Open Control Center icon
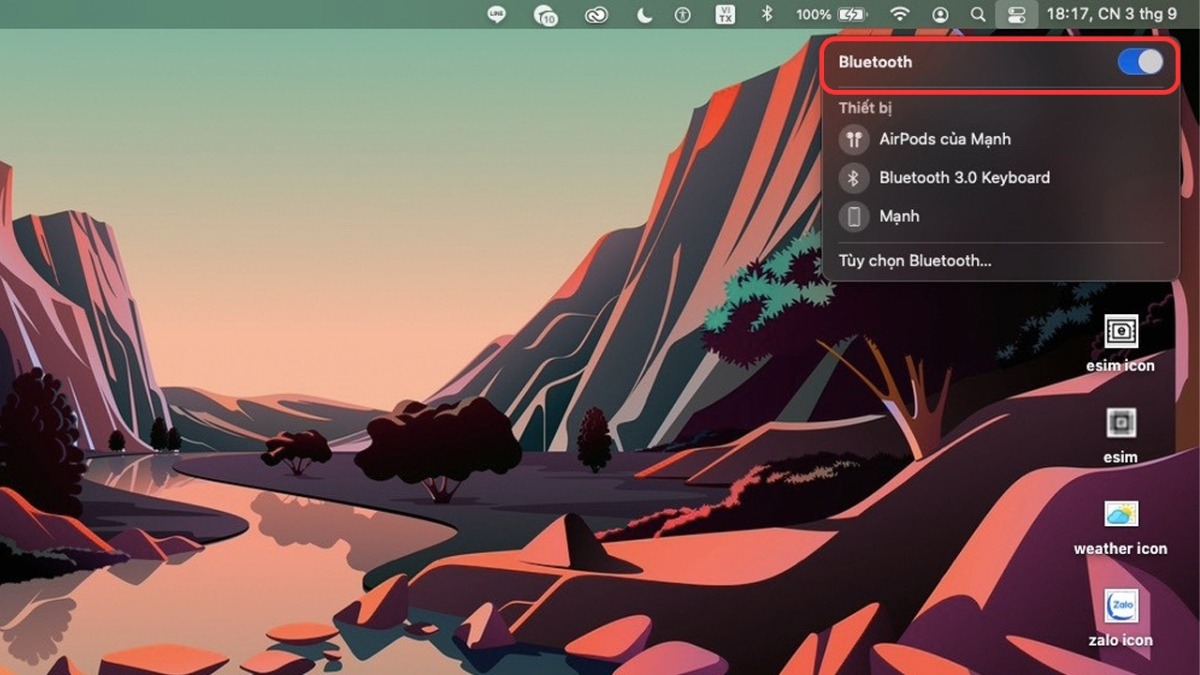 [x=1017, y=14]
